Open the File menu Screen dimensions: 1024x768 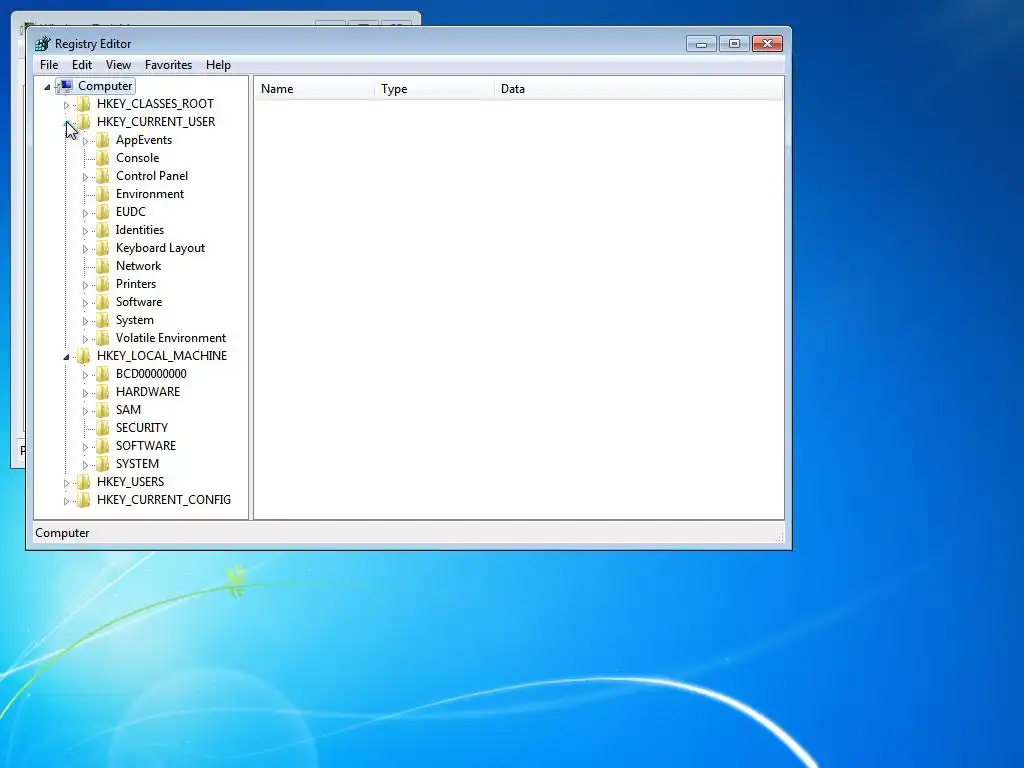pos(49,65)
